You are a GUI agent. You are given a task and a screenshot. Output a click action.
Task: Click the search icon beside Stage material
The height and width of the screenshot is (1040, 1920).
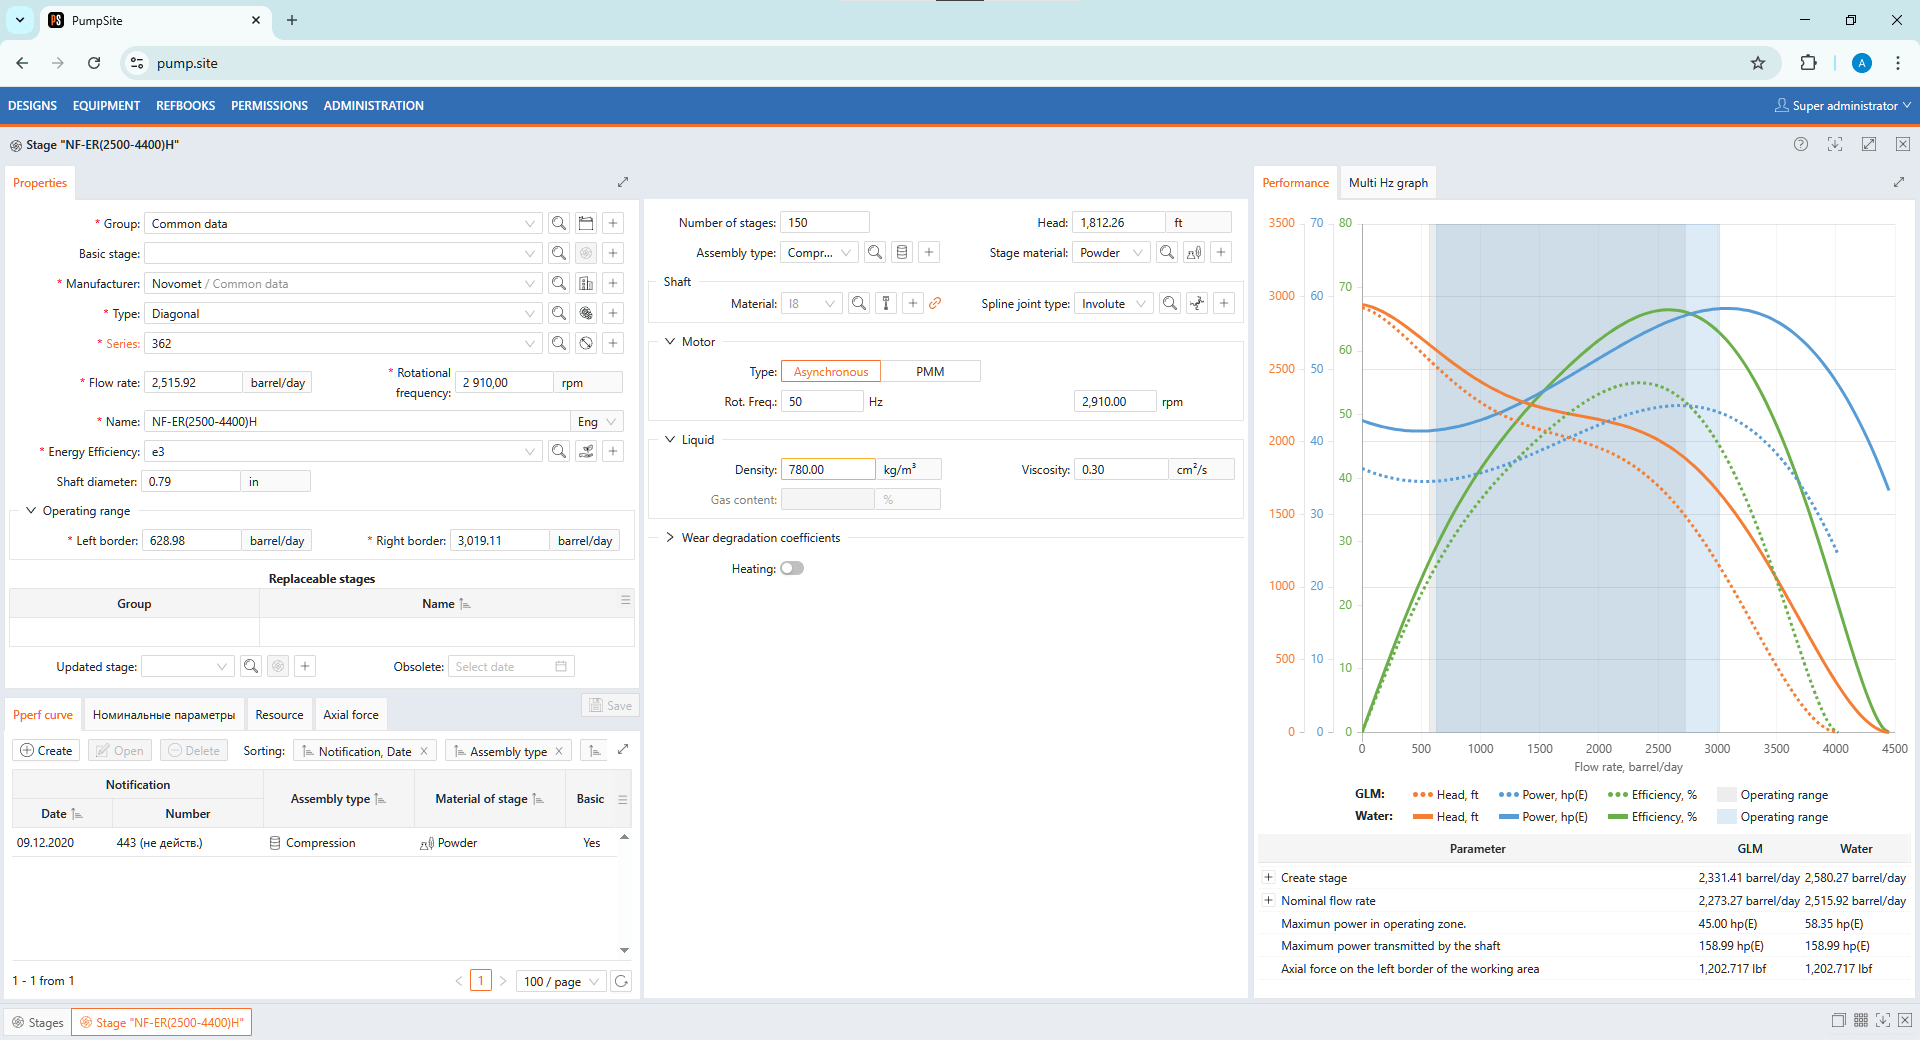[1166, 253]
